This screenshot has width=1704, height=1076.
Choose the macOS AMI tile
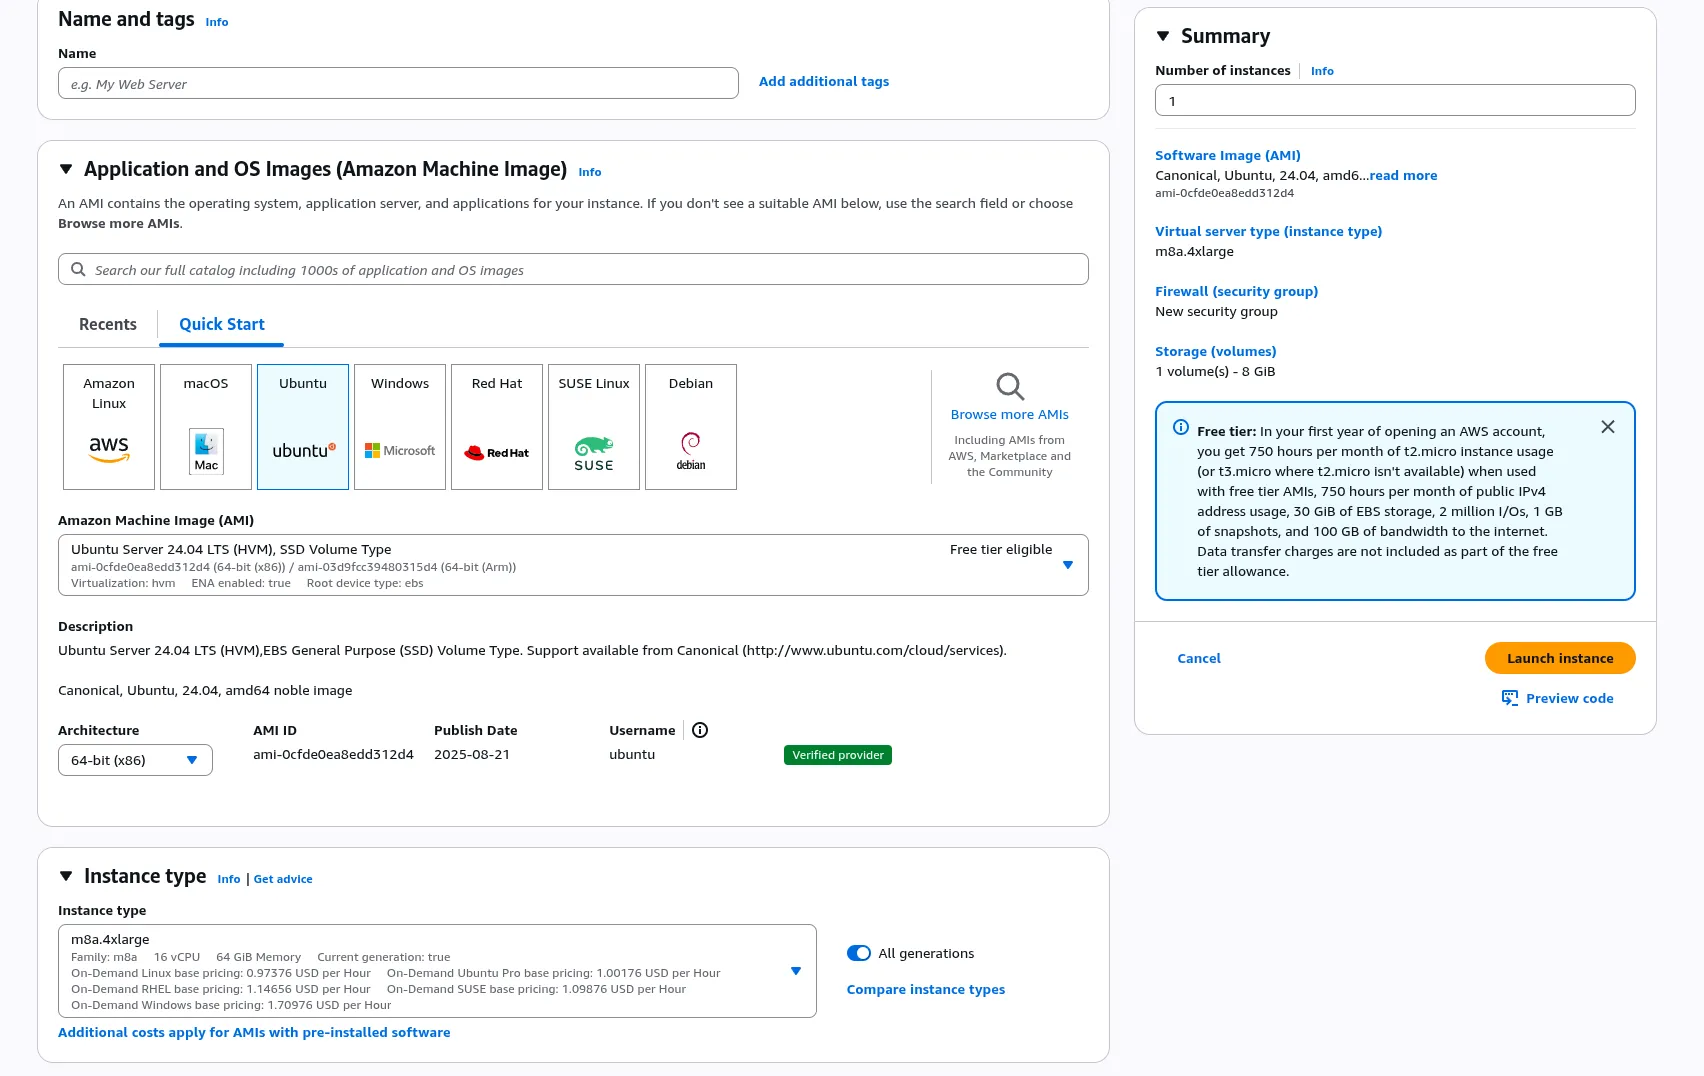(206, 427)
